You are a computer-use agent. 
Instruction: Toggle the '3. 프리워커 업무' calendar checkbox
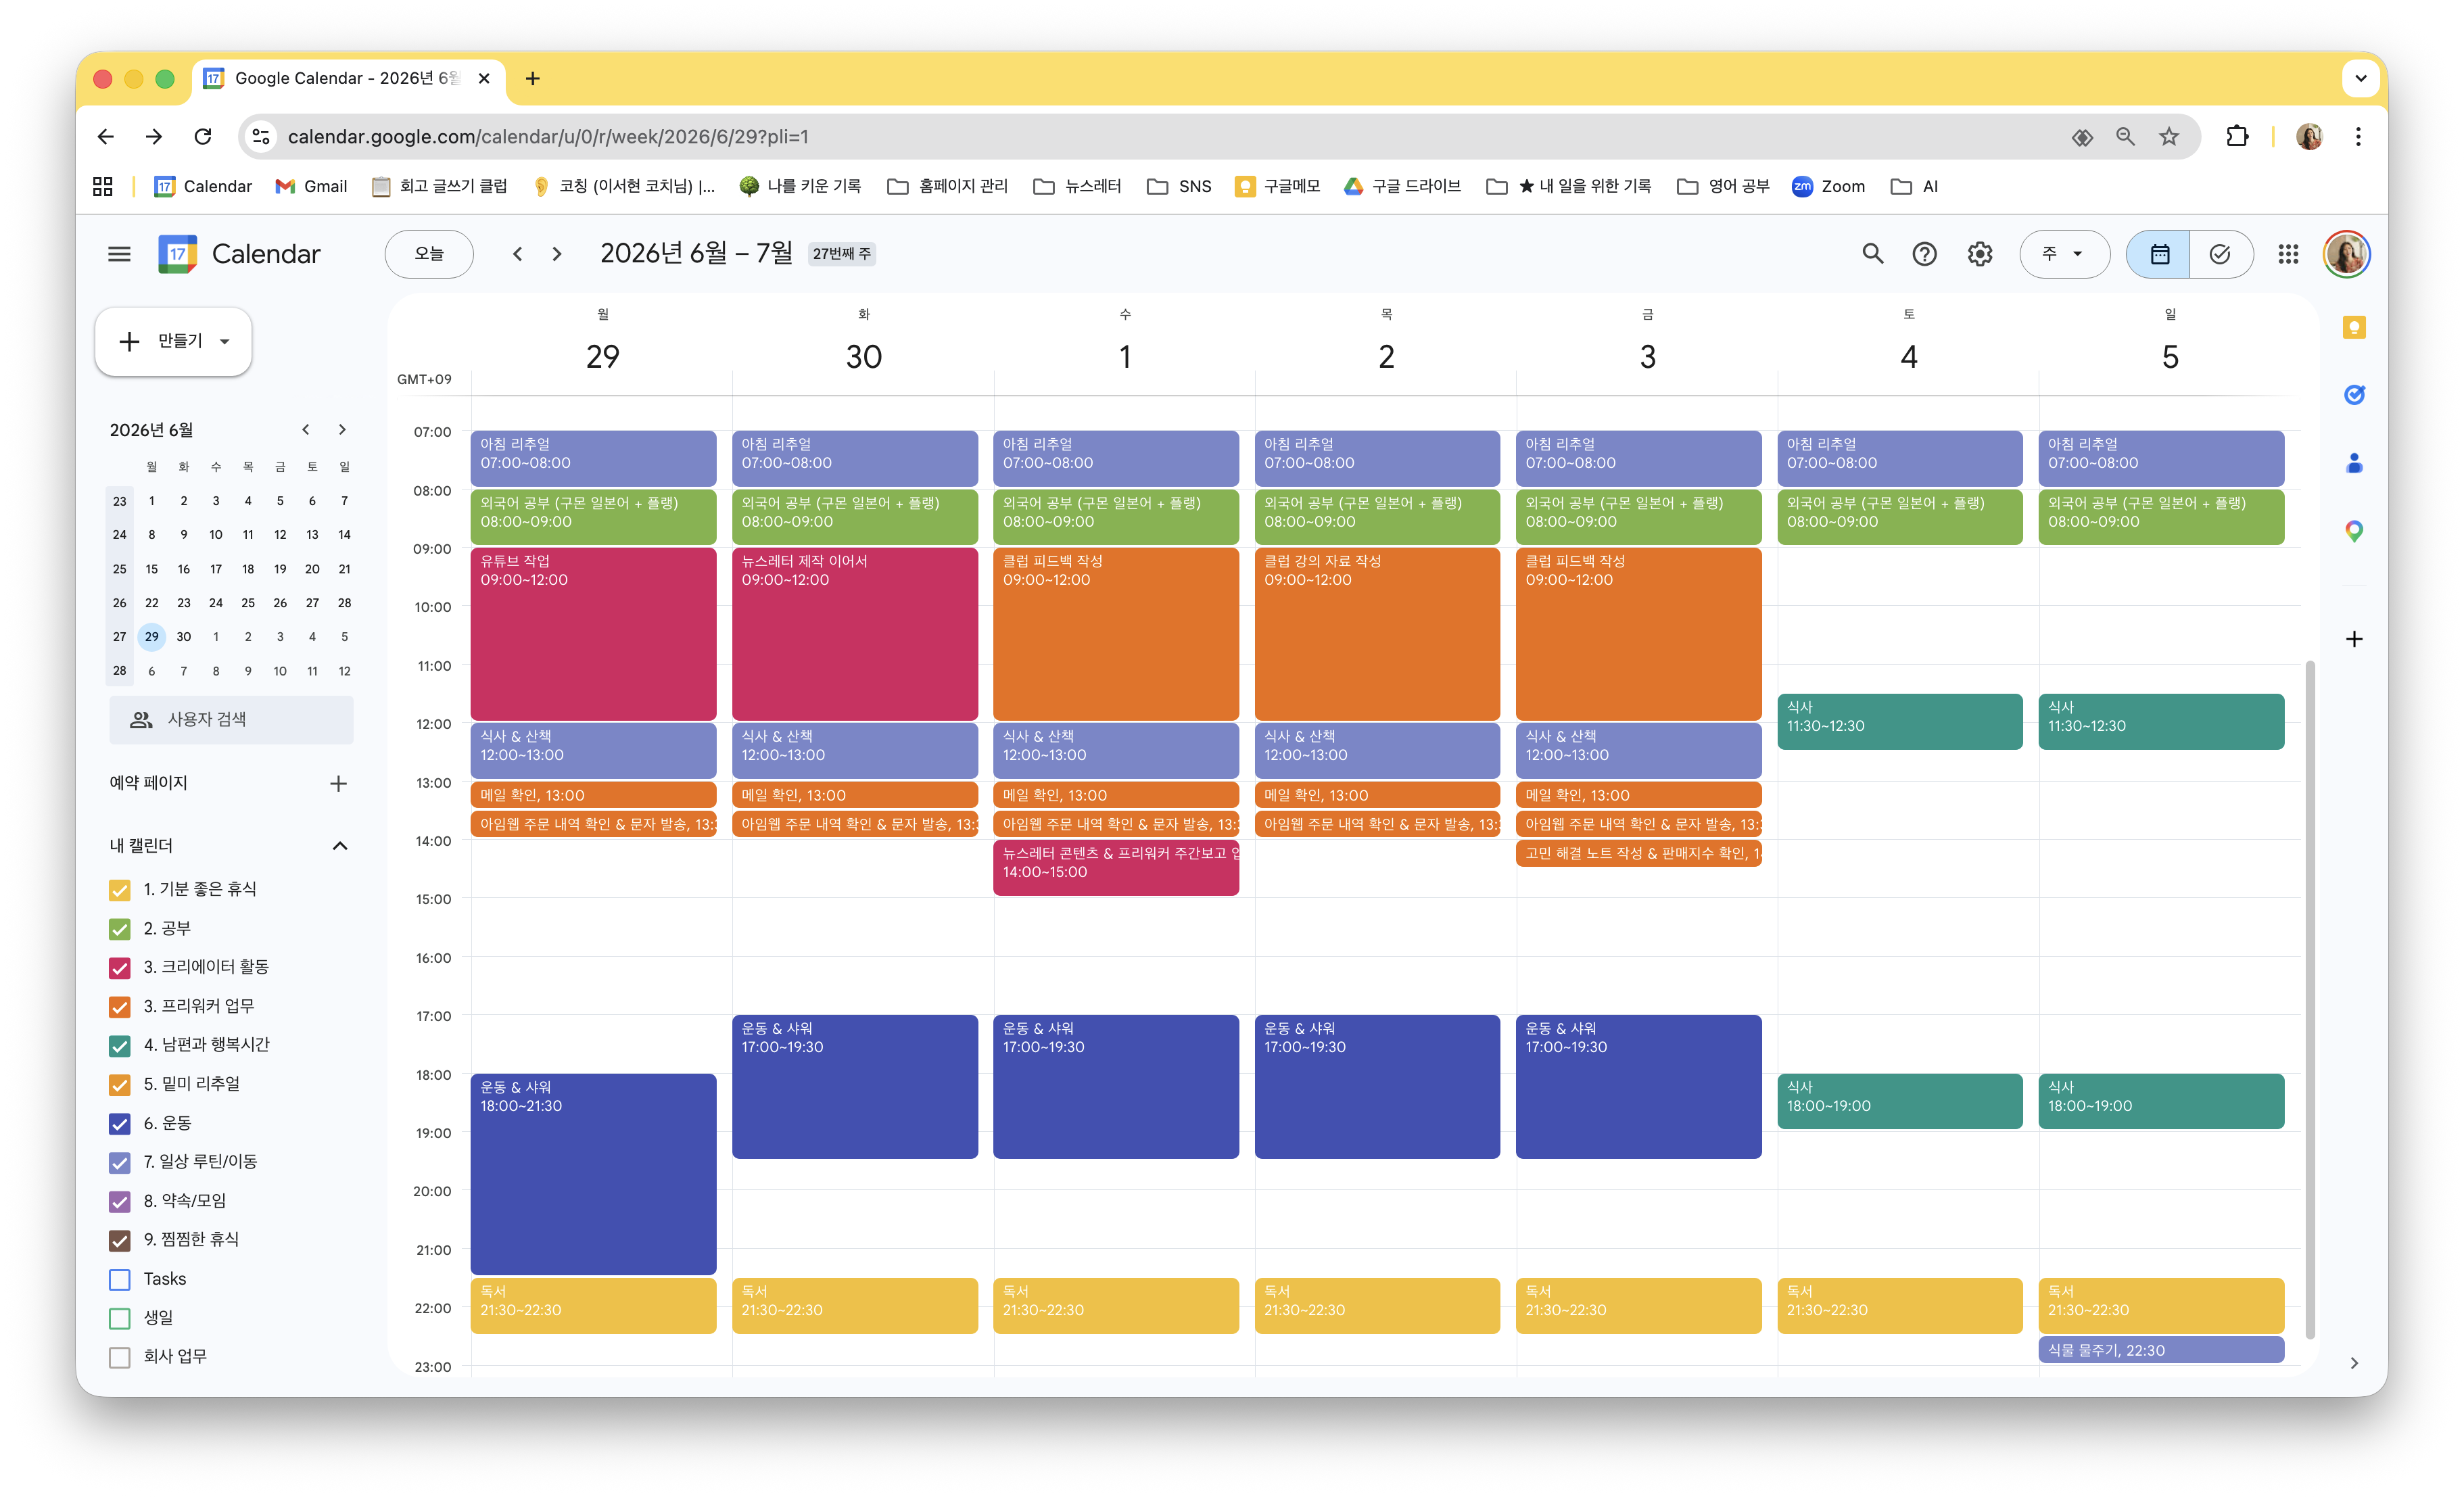(120, 1007)
